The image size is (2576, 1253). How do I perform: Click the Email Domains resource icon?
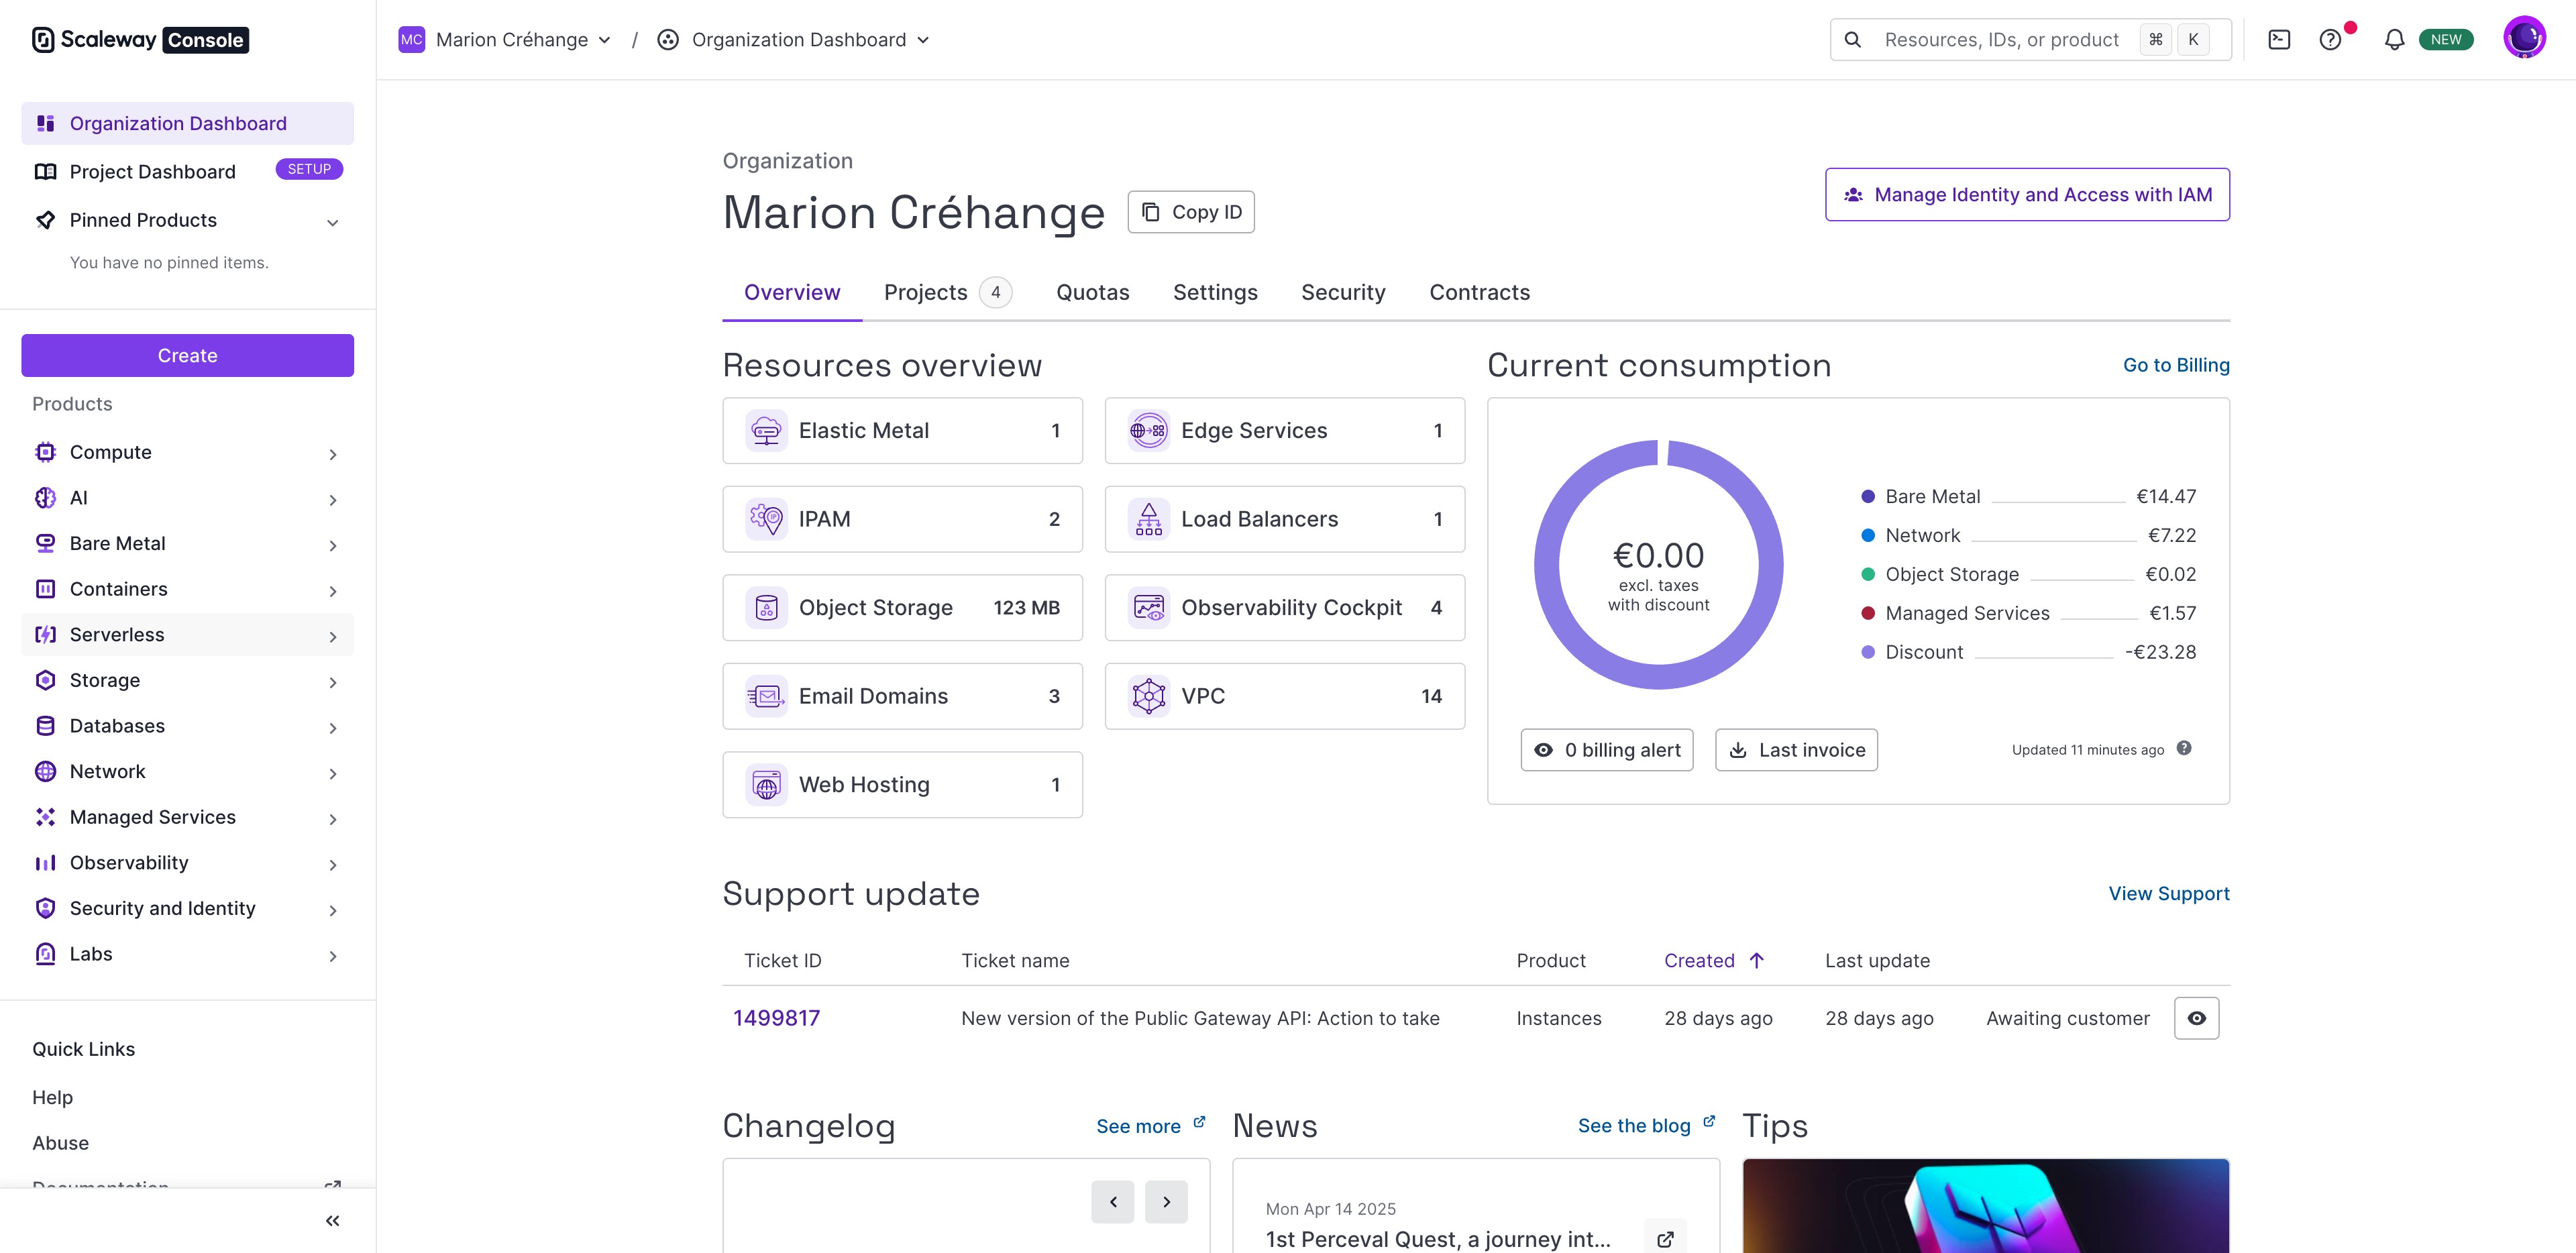click(x=766, y=696)
